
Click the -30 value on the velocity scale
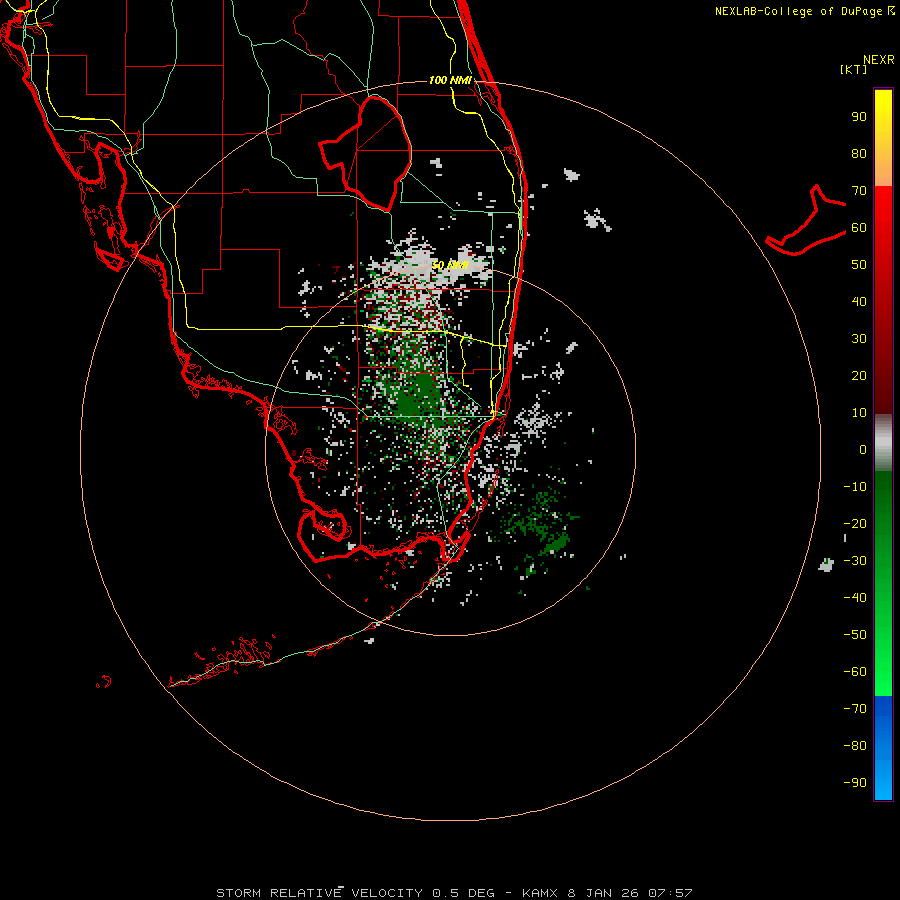point(855,561)
